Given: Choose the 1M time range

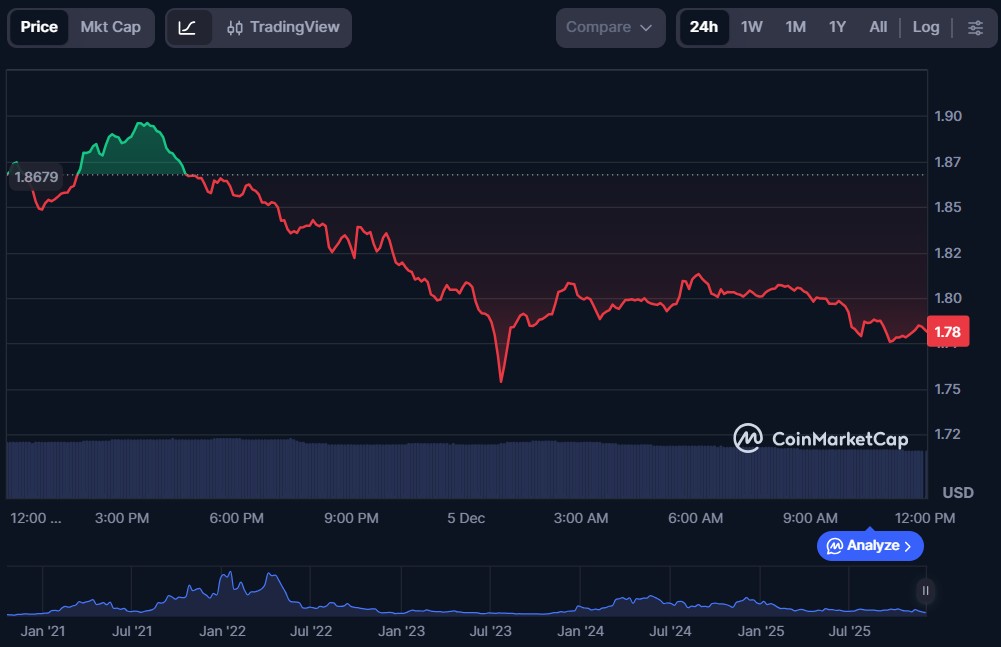Looking at the screenshot, I should pos(795,27).
